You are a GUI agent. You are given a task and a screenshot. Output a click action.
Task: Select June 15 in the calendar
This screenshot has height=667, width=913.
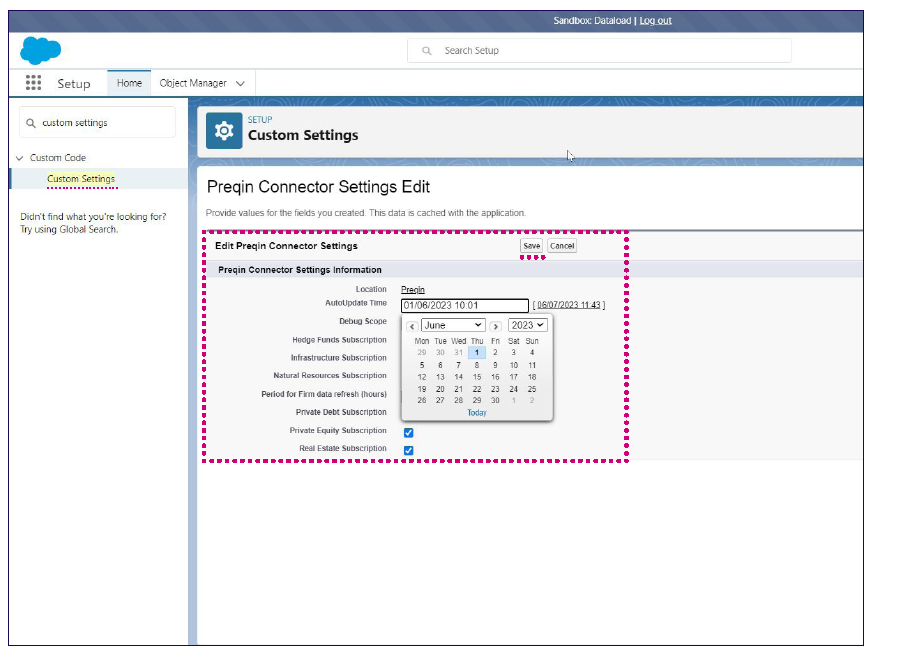click(477, 377)
